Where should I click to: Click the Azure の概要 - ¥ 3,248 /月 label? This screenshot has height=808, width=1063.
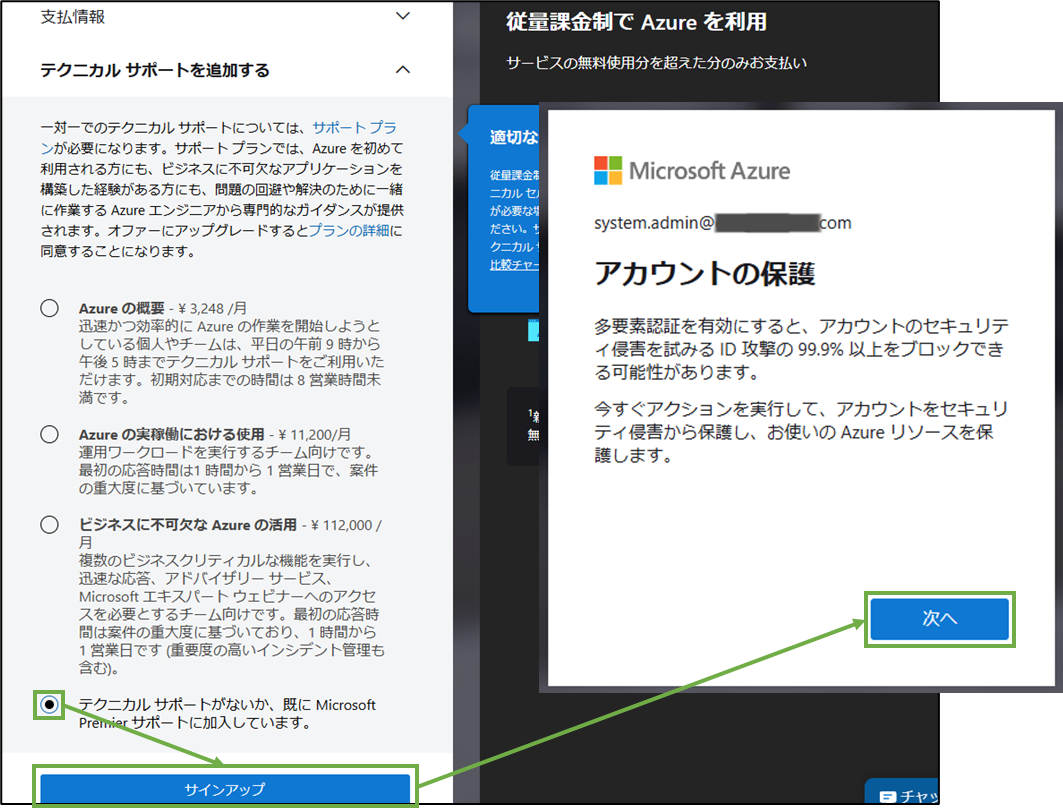[x=163, y=308]
